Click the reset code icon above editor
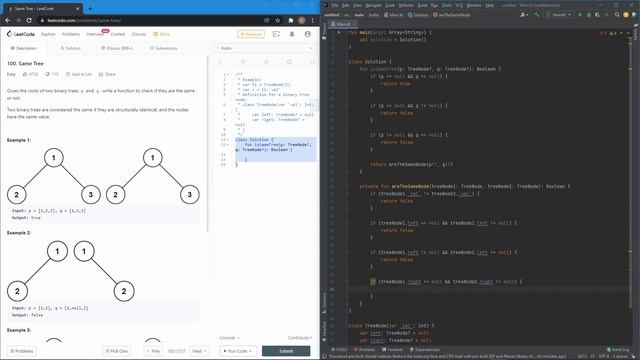640x360 pixels. pyautogui.click(x=266, y=62)
